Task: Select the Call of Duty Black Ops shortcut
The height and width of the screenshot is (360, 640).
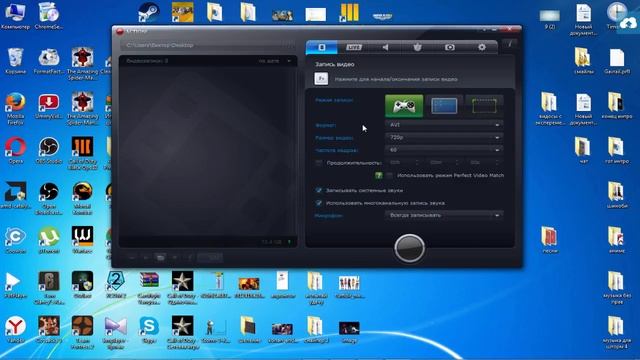Action: pos(82,153)
